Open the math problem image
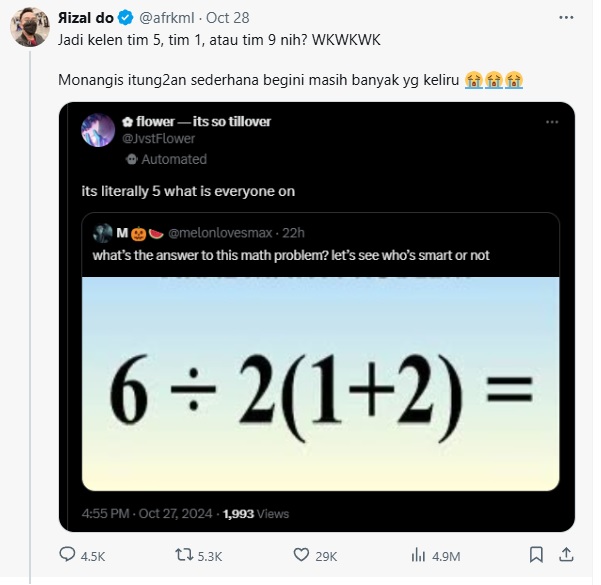The width and height of the screenshot is (601, 585). [x=320, y=384]
